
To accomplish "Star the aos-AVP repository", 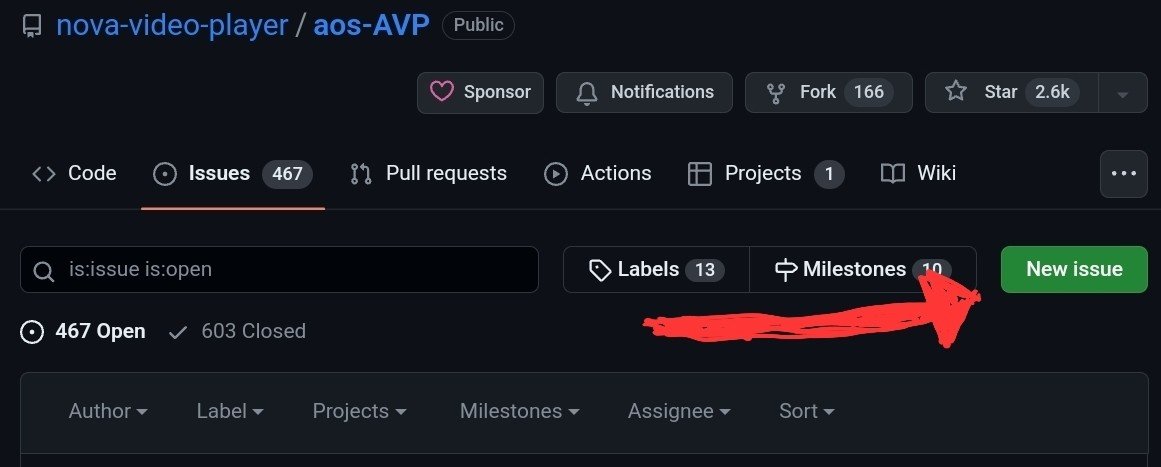I will (1011, 92).
